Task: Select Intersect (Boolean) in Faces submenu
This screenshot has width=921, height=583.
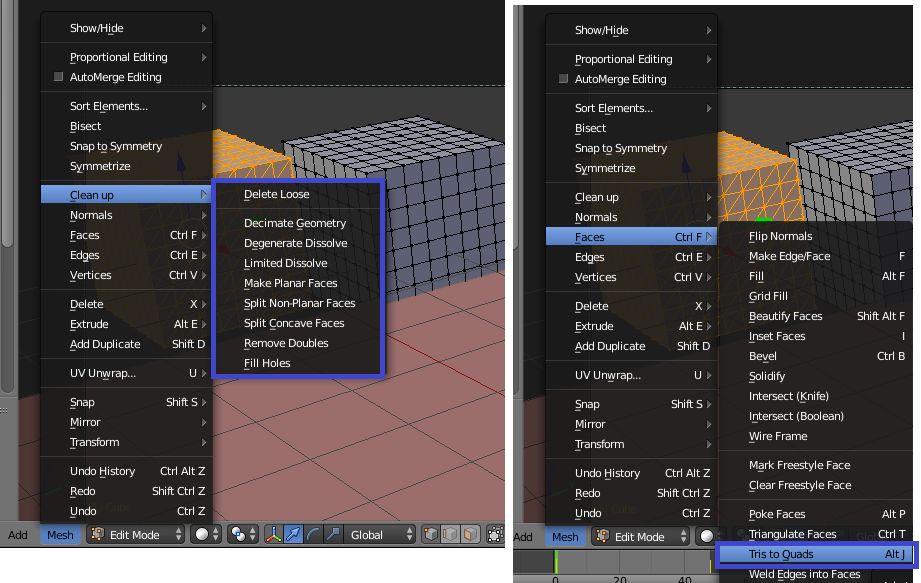Action: [816, 416]
